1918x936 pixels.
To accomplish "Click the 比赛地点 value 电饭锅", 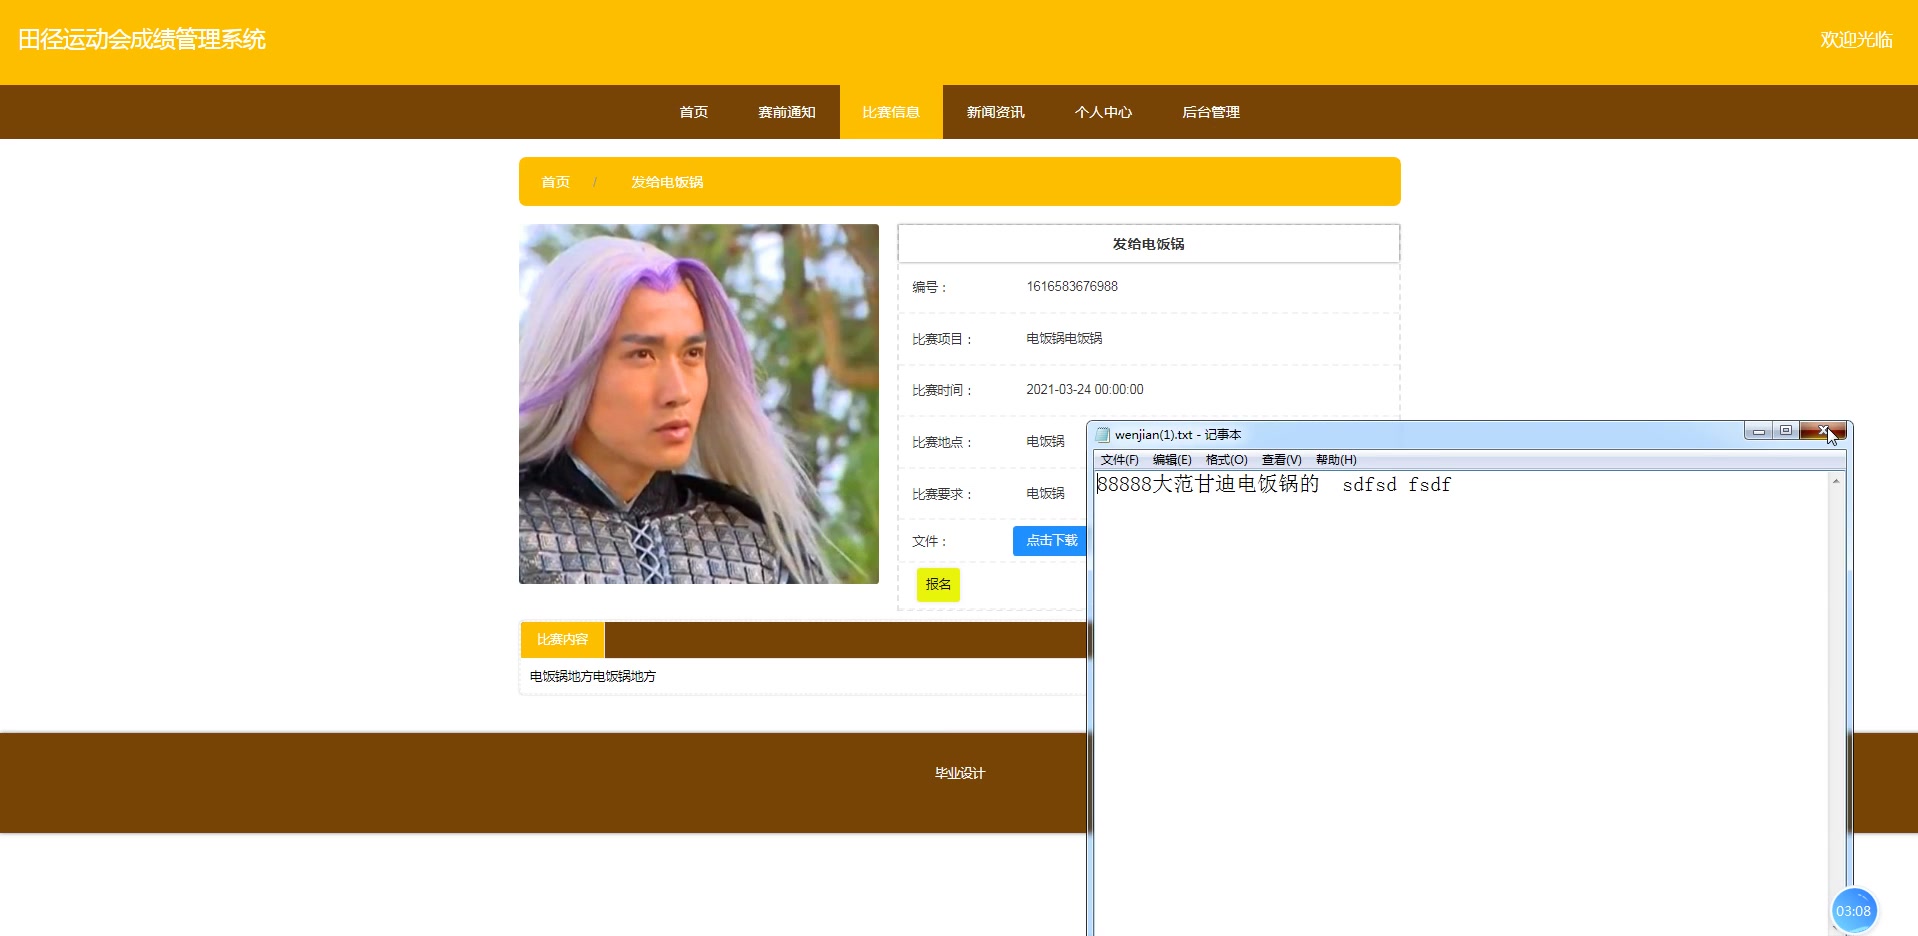I will (x=1045, y=442).
